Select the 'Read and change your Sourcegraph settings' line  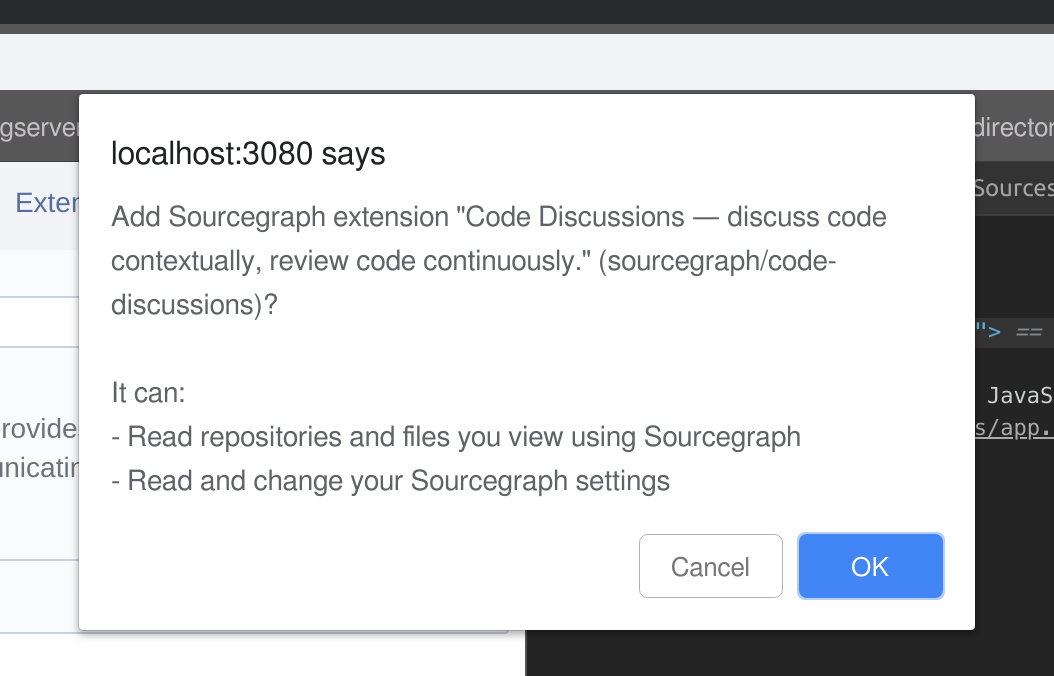(391, 481)
